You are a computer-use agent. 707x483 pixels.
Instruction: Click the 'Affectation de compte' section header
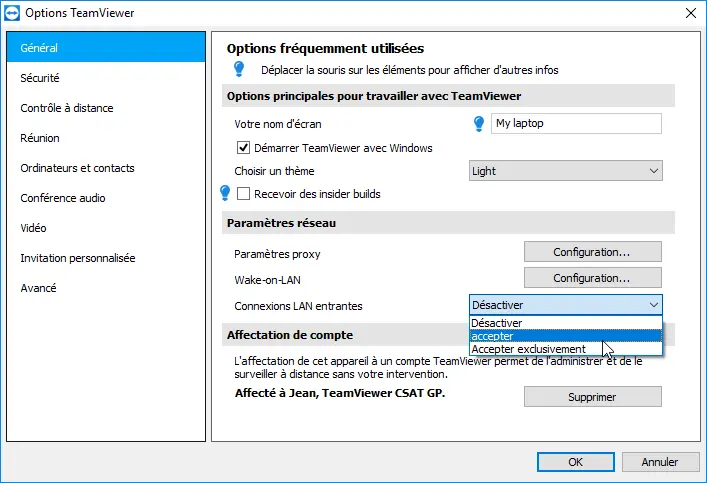(290, 335)
